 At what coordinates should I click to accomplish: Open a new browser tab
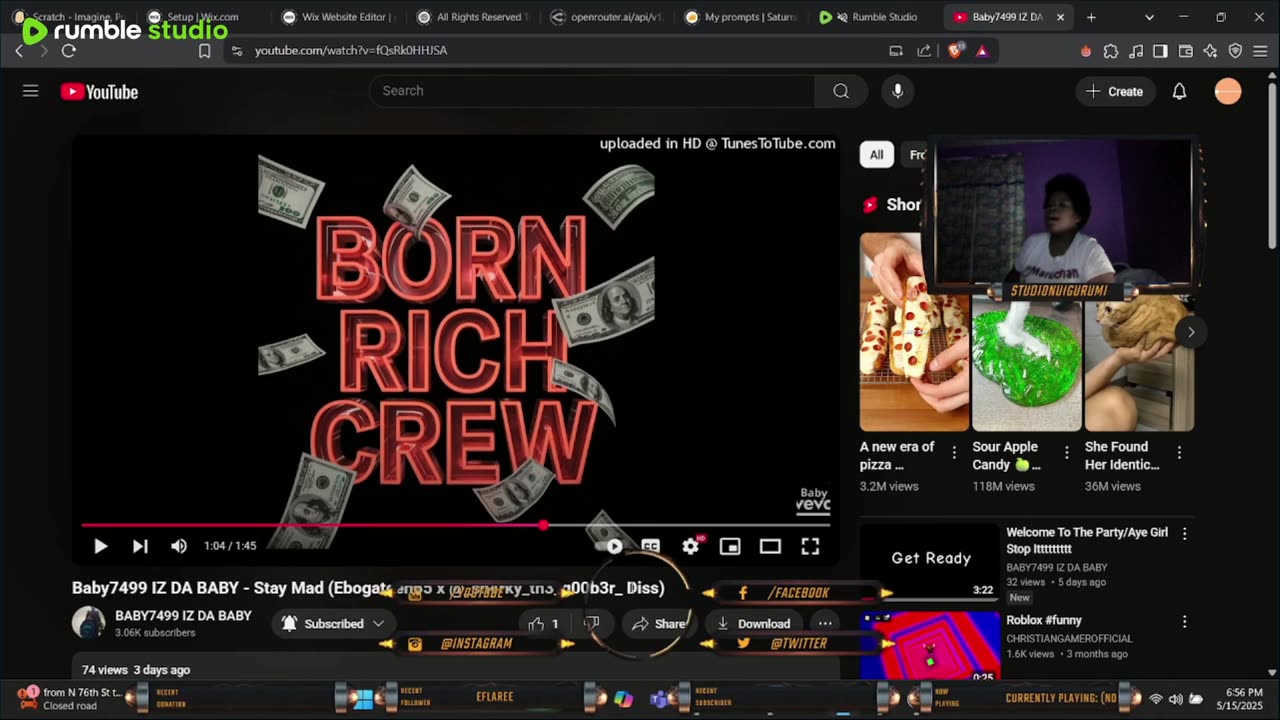click(x=1091, y=17)
